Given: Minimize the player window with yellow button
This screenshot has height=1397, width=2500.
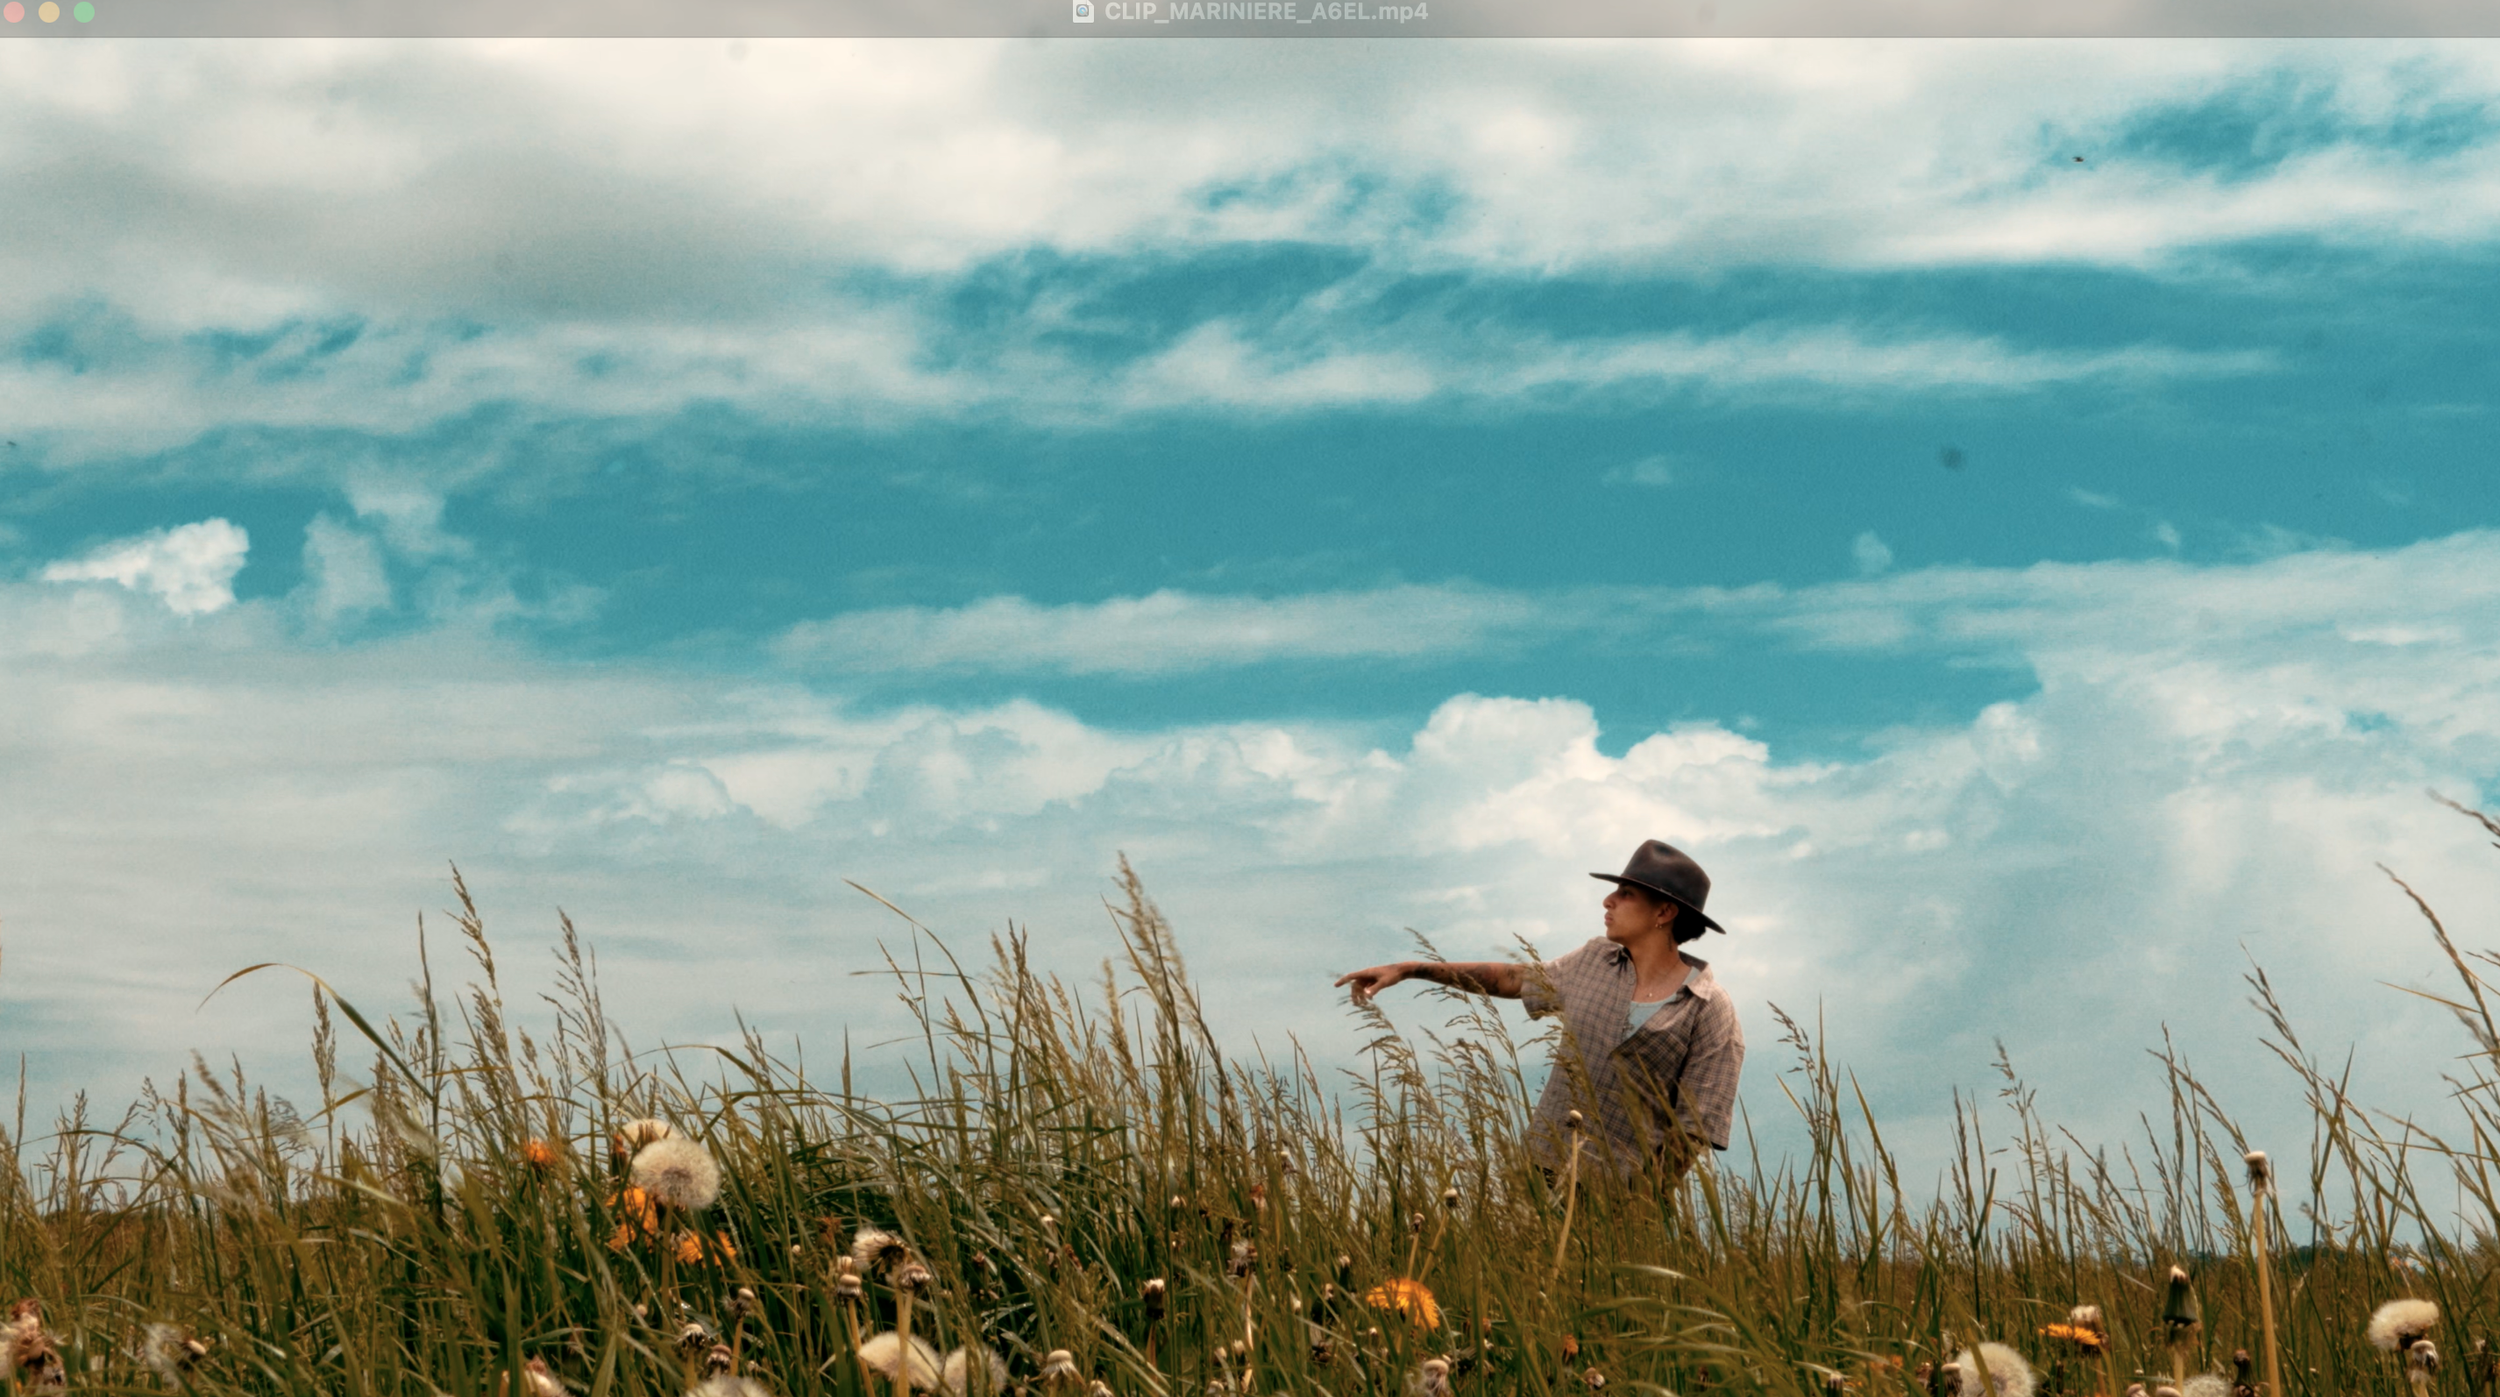Looking at the screenshot, I should (49, 12).
